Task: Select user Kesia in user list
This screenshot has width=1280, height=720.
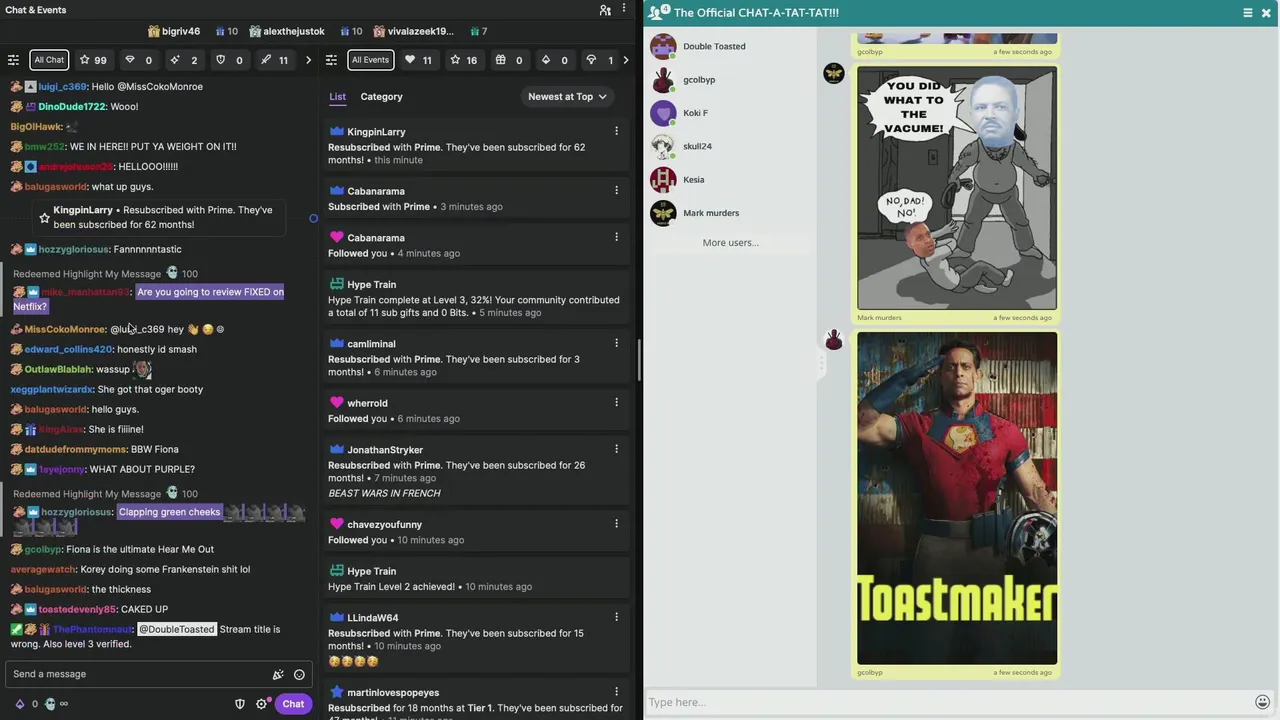Action: click(x=730, y=179)
